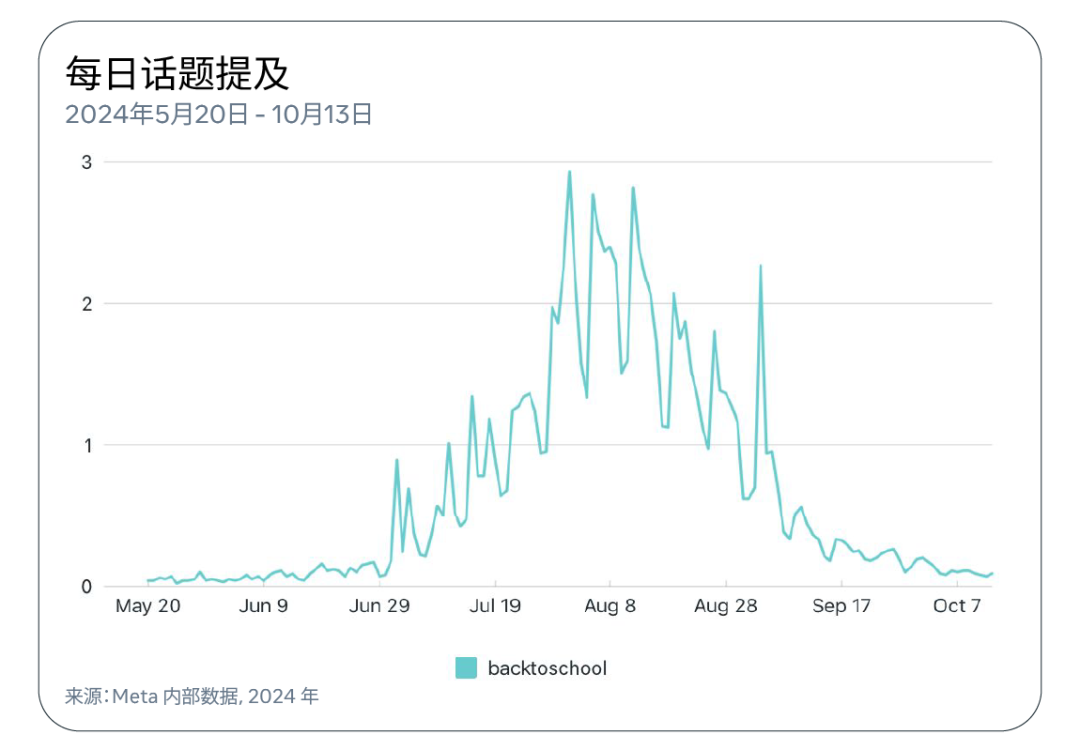
Task: Pick the Jul 19 x-axis label
Action: point(495,606)
